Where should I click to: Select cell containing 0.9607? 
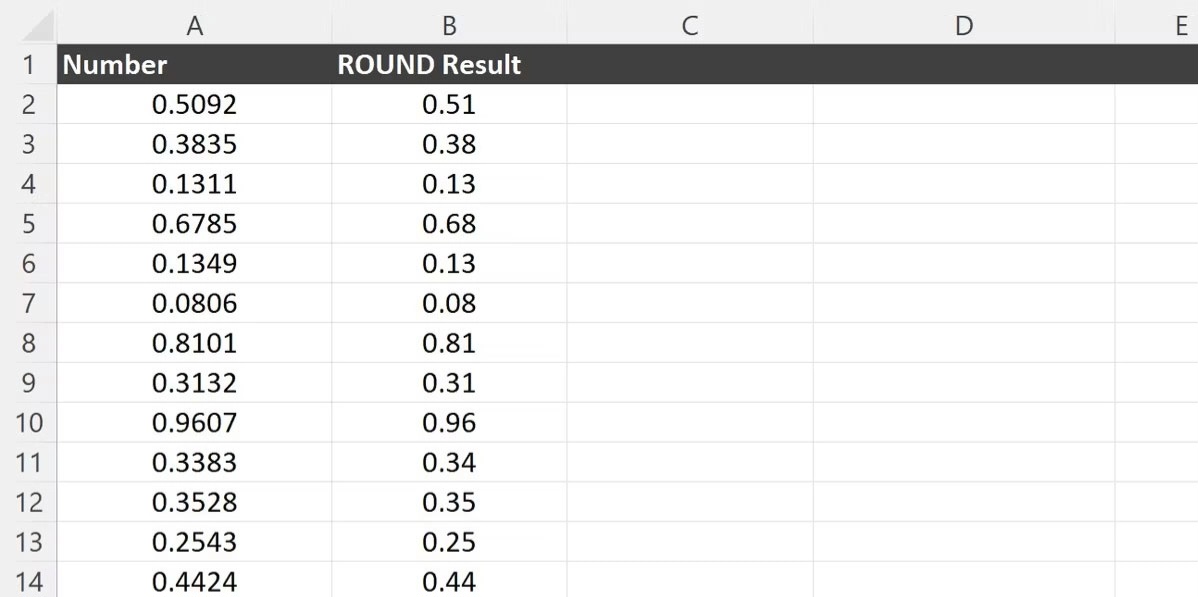tap(195, 423)
